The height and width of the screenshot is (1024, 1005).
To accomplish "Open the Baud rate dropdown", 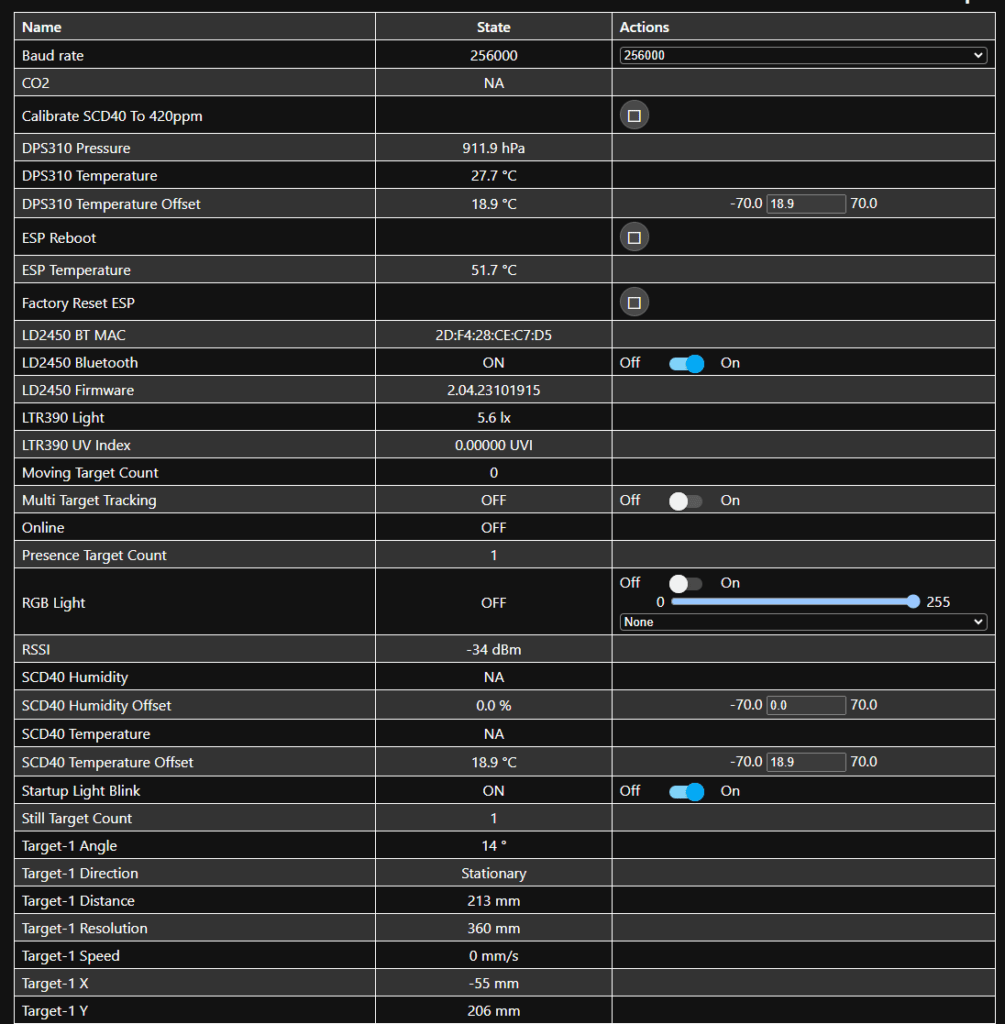I will (x=803, y=56).
